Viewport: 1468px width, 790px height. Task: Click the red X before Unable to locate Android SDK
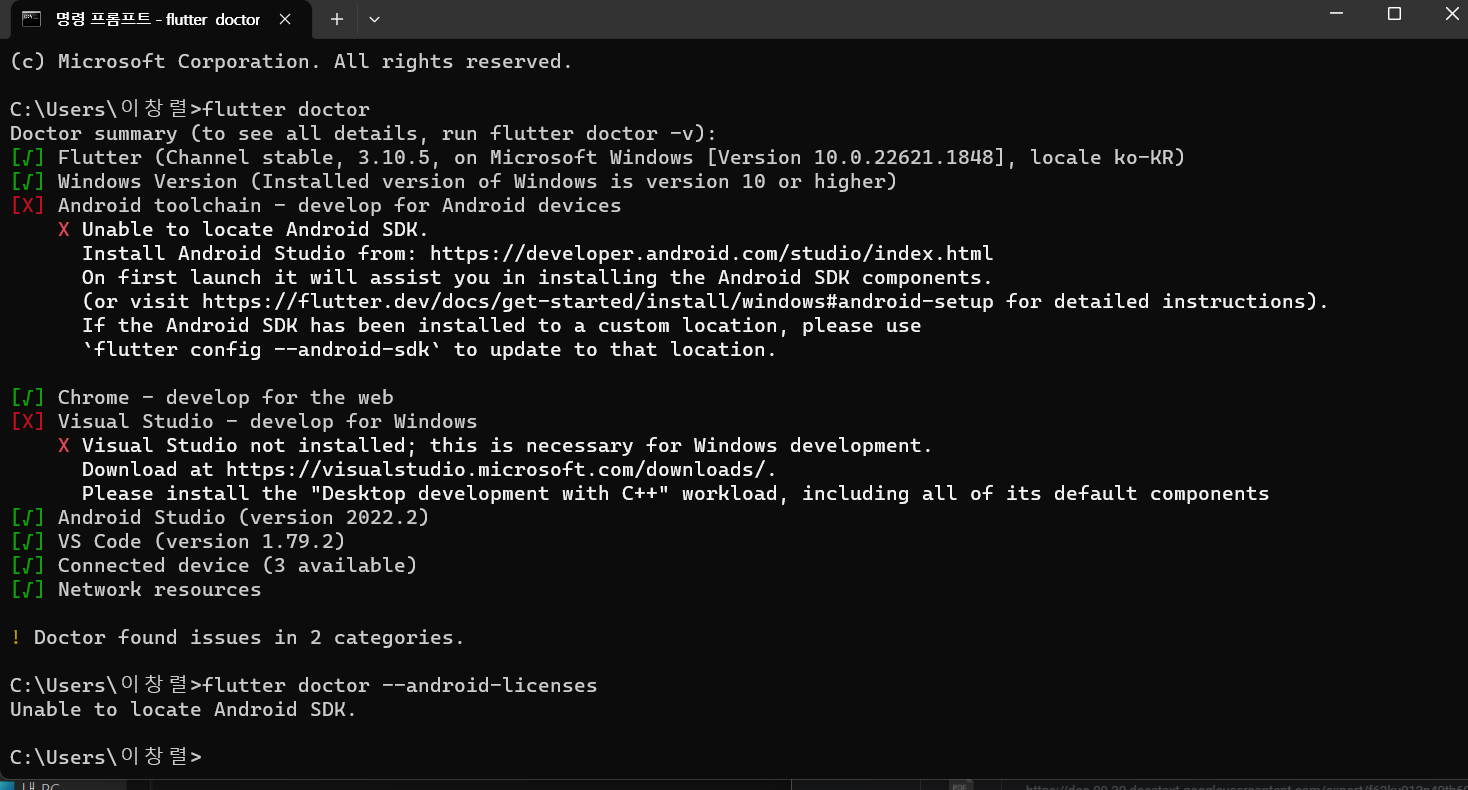point(64,230)
